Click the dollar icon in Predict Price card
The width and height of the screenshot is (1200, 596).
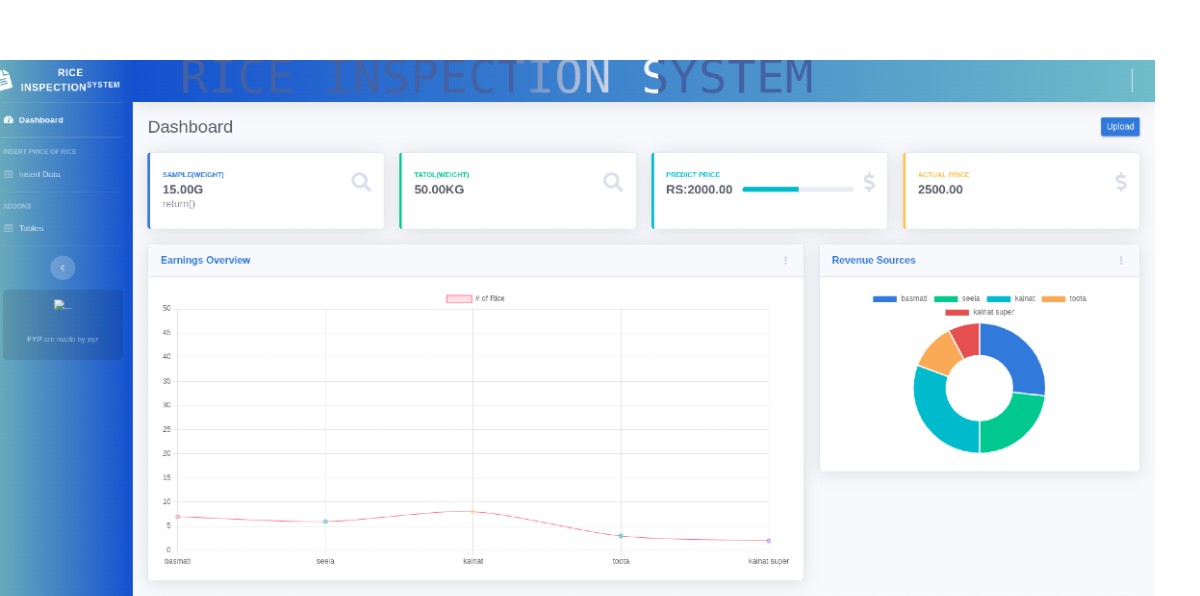tap(869, 182)
